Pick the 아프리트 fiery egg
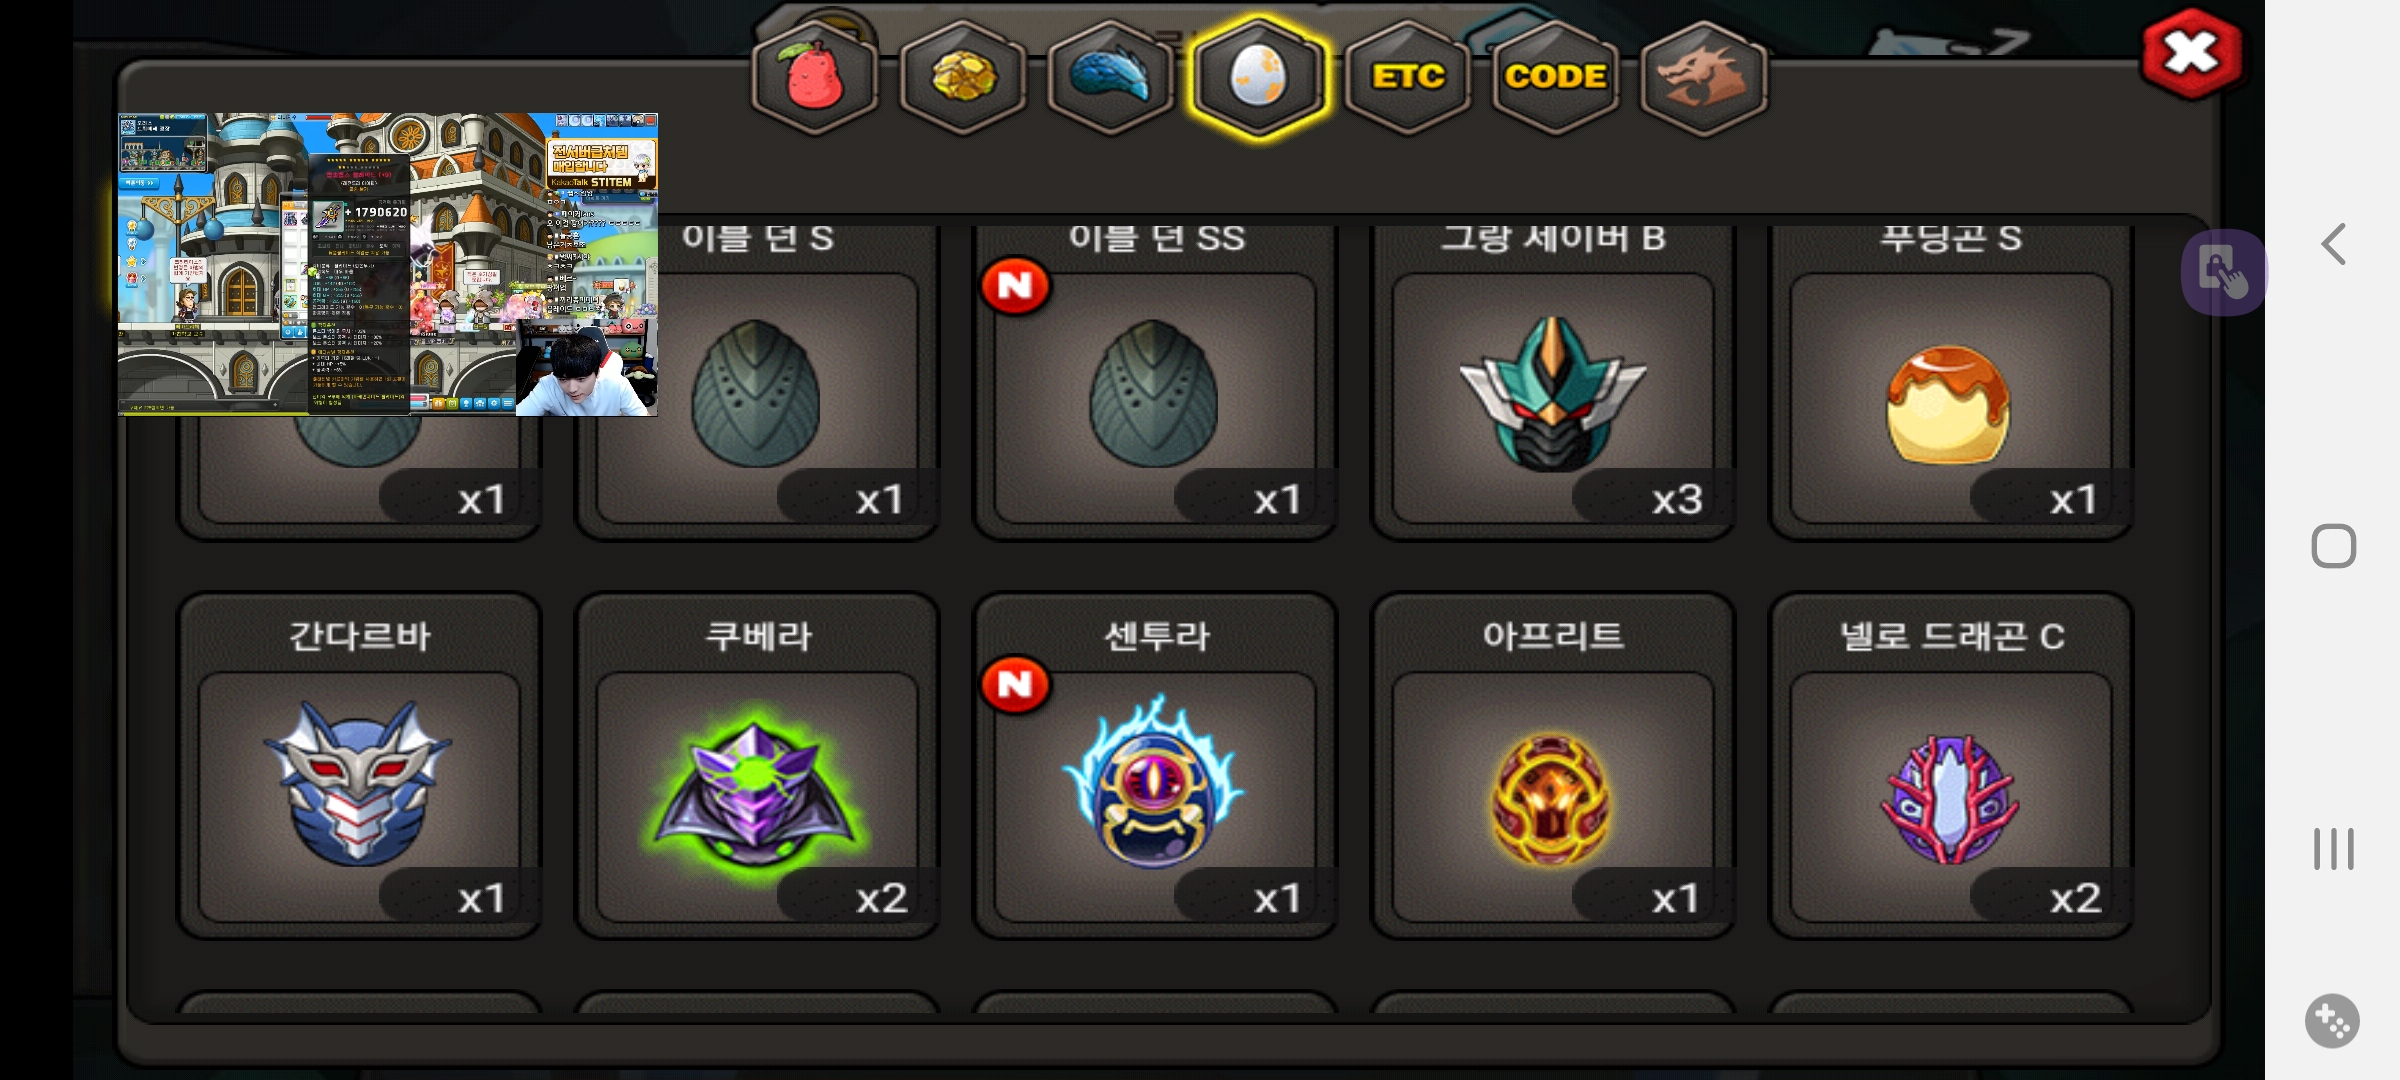Viewport: 2400px width, 1080px height. coord(1552,766)
